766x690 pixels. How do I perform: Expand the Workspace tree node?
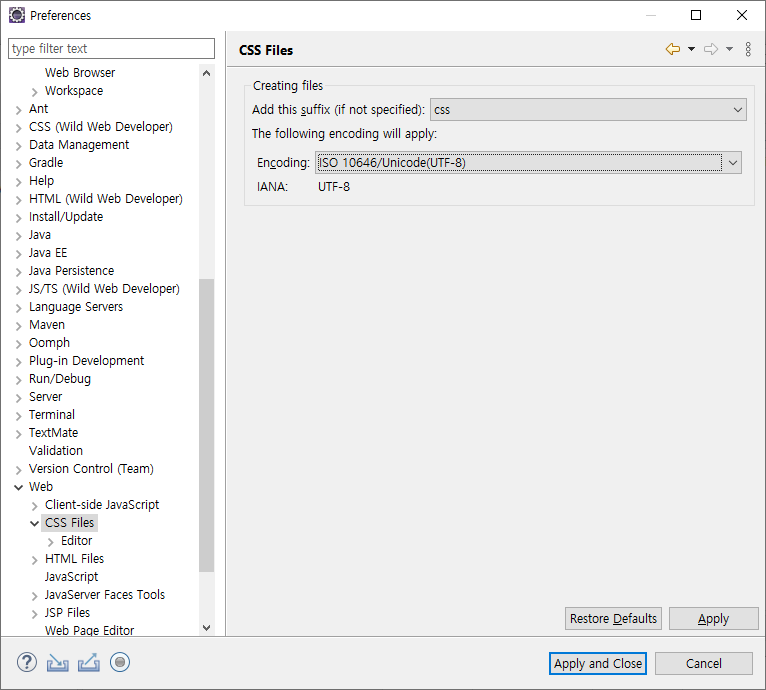pos(34,92)
